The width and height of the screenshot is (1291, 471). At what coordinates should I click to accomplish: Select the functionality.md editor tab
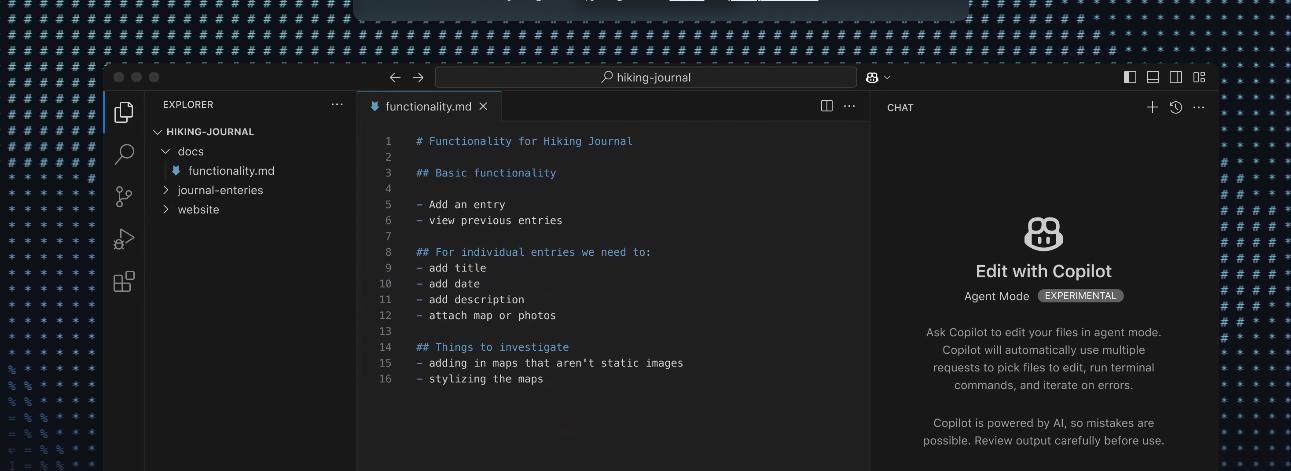[429, 106]
